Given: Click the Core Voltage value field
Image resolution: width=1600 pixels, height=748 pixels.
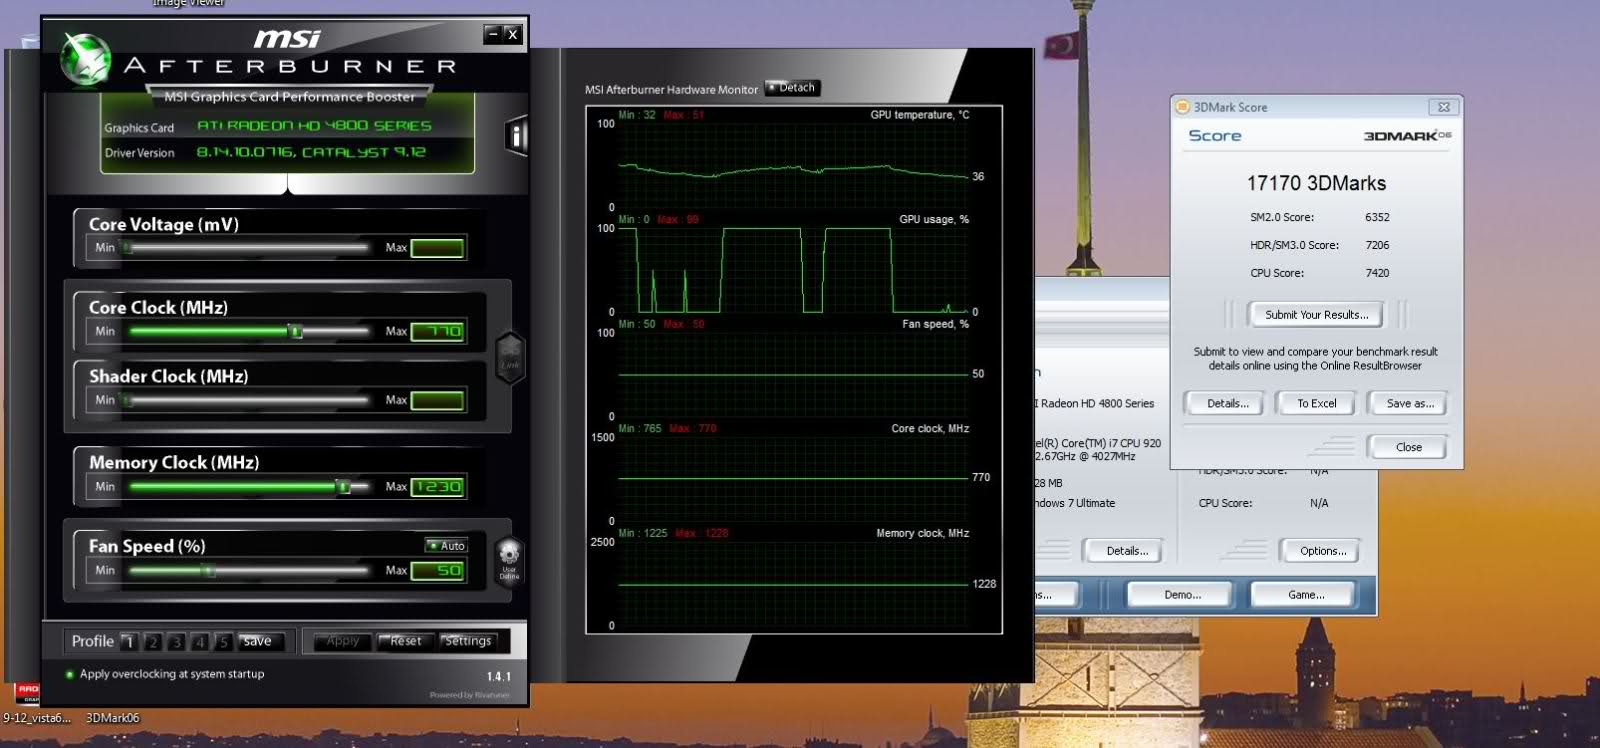Looking at the screenshot, I should point(437,247).
